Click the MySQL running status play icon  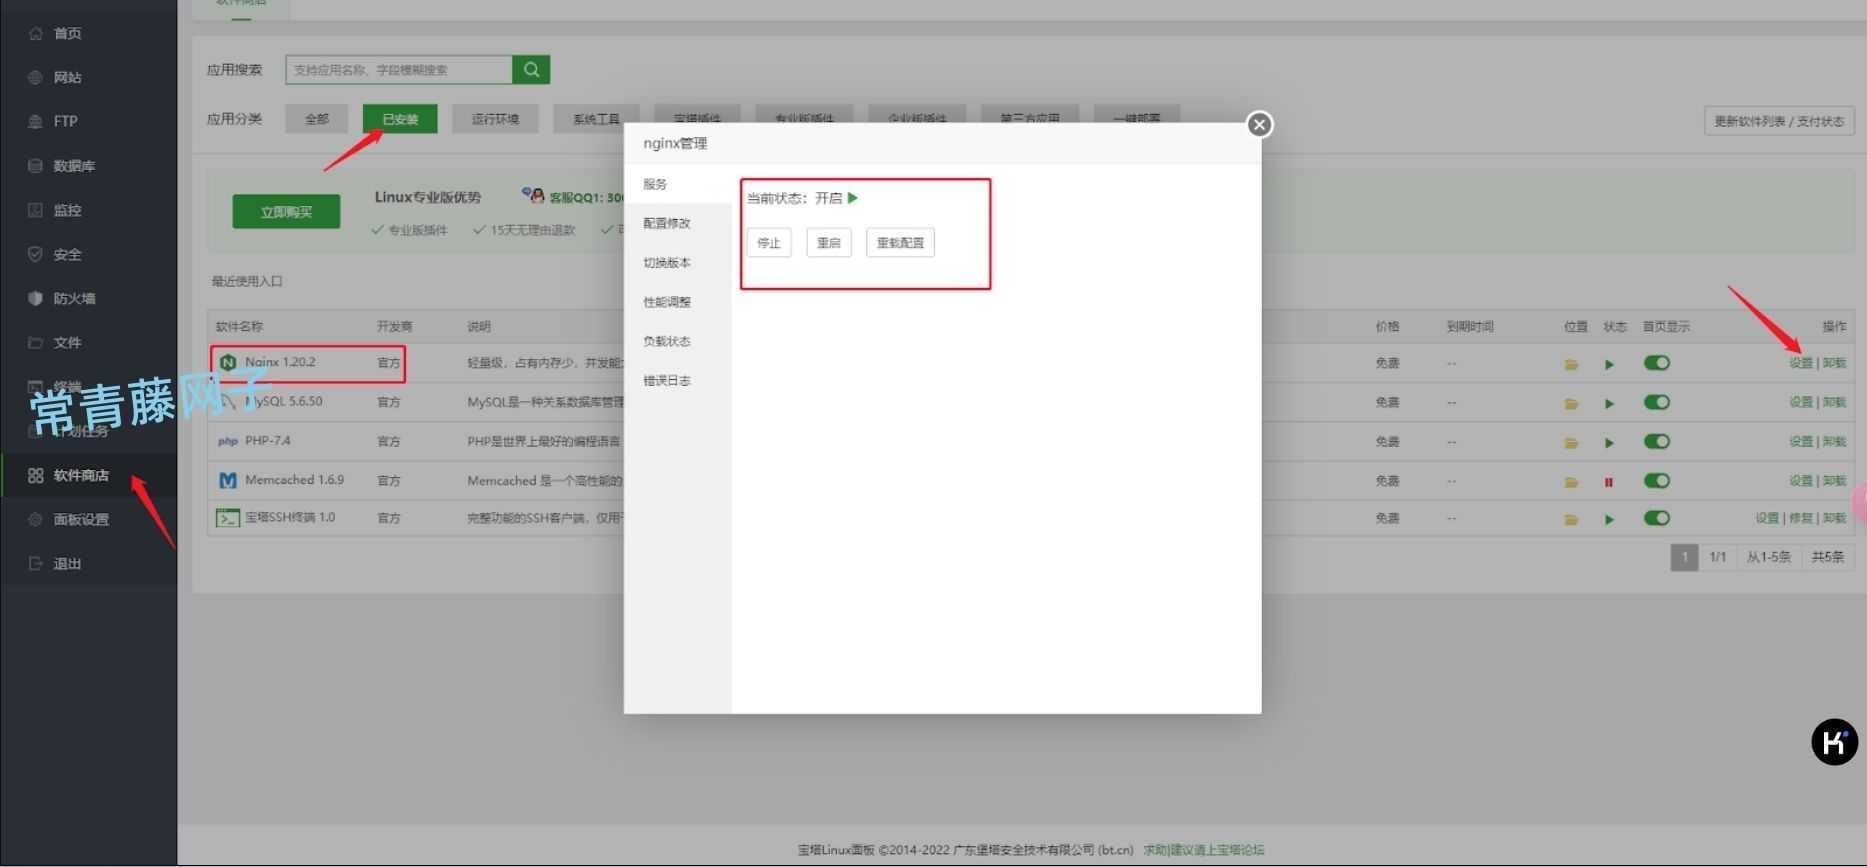tap(1609, 403)
